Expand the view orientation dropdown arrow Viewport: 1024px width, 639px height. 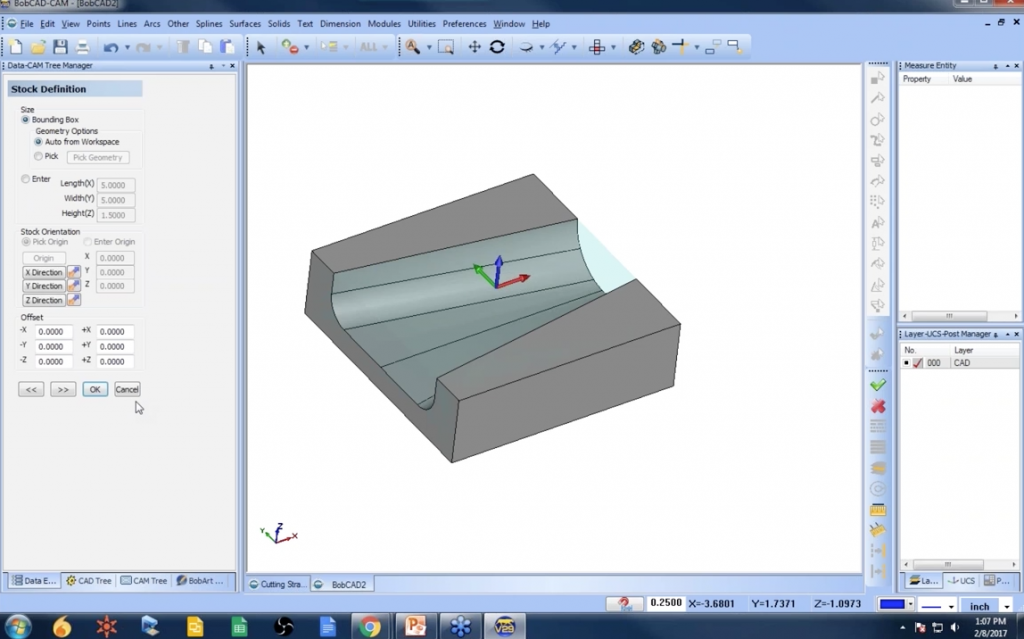point(541,47)
